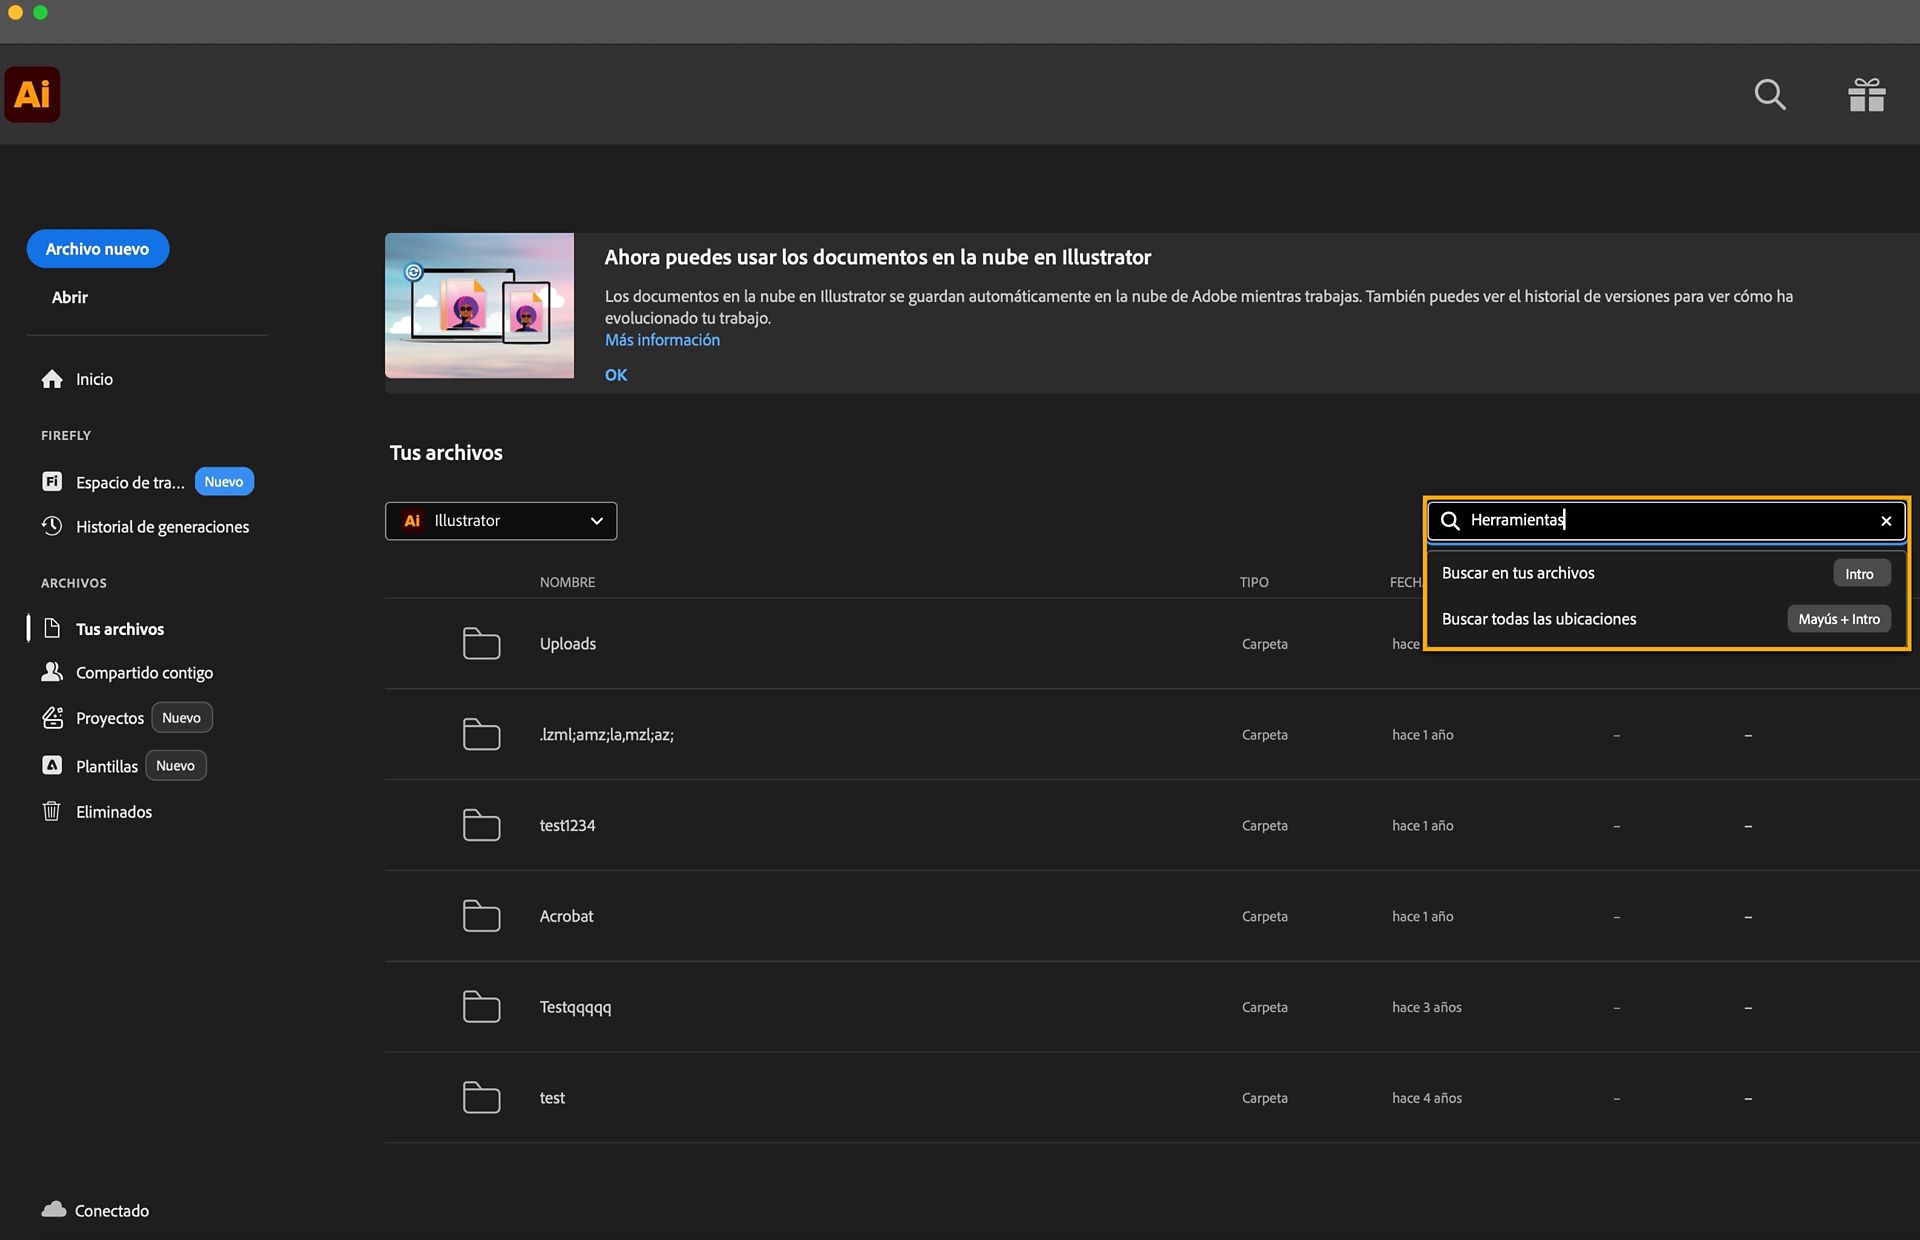Click the Historial de generaciones clock icon
The width and height of the screenshot is (1920, 1240).
pyautogui.click(x=52, y=526)
